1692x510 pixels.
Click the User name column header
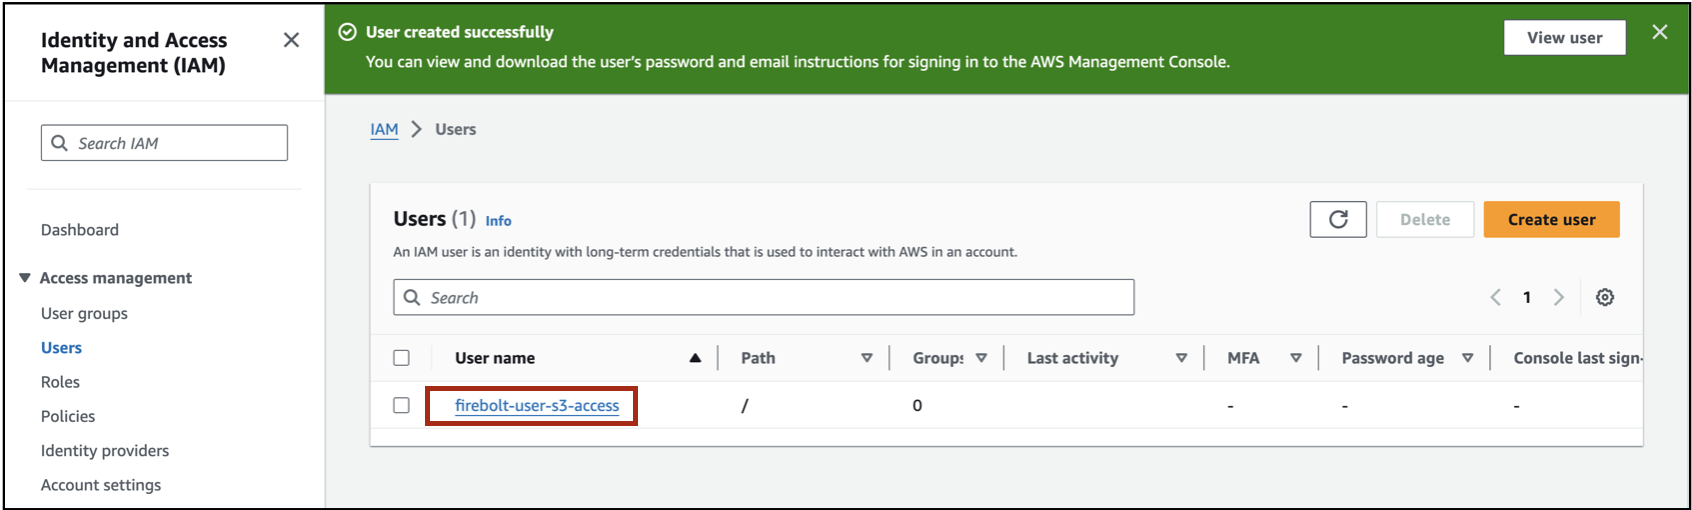(495, 358)
